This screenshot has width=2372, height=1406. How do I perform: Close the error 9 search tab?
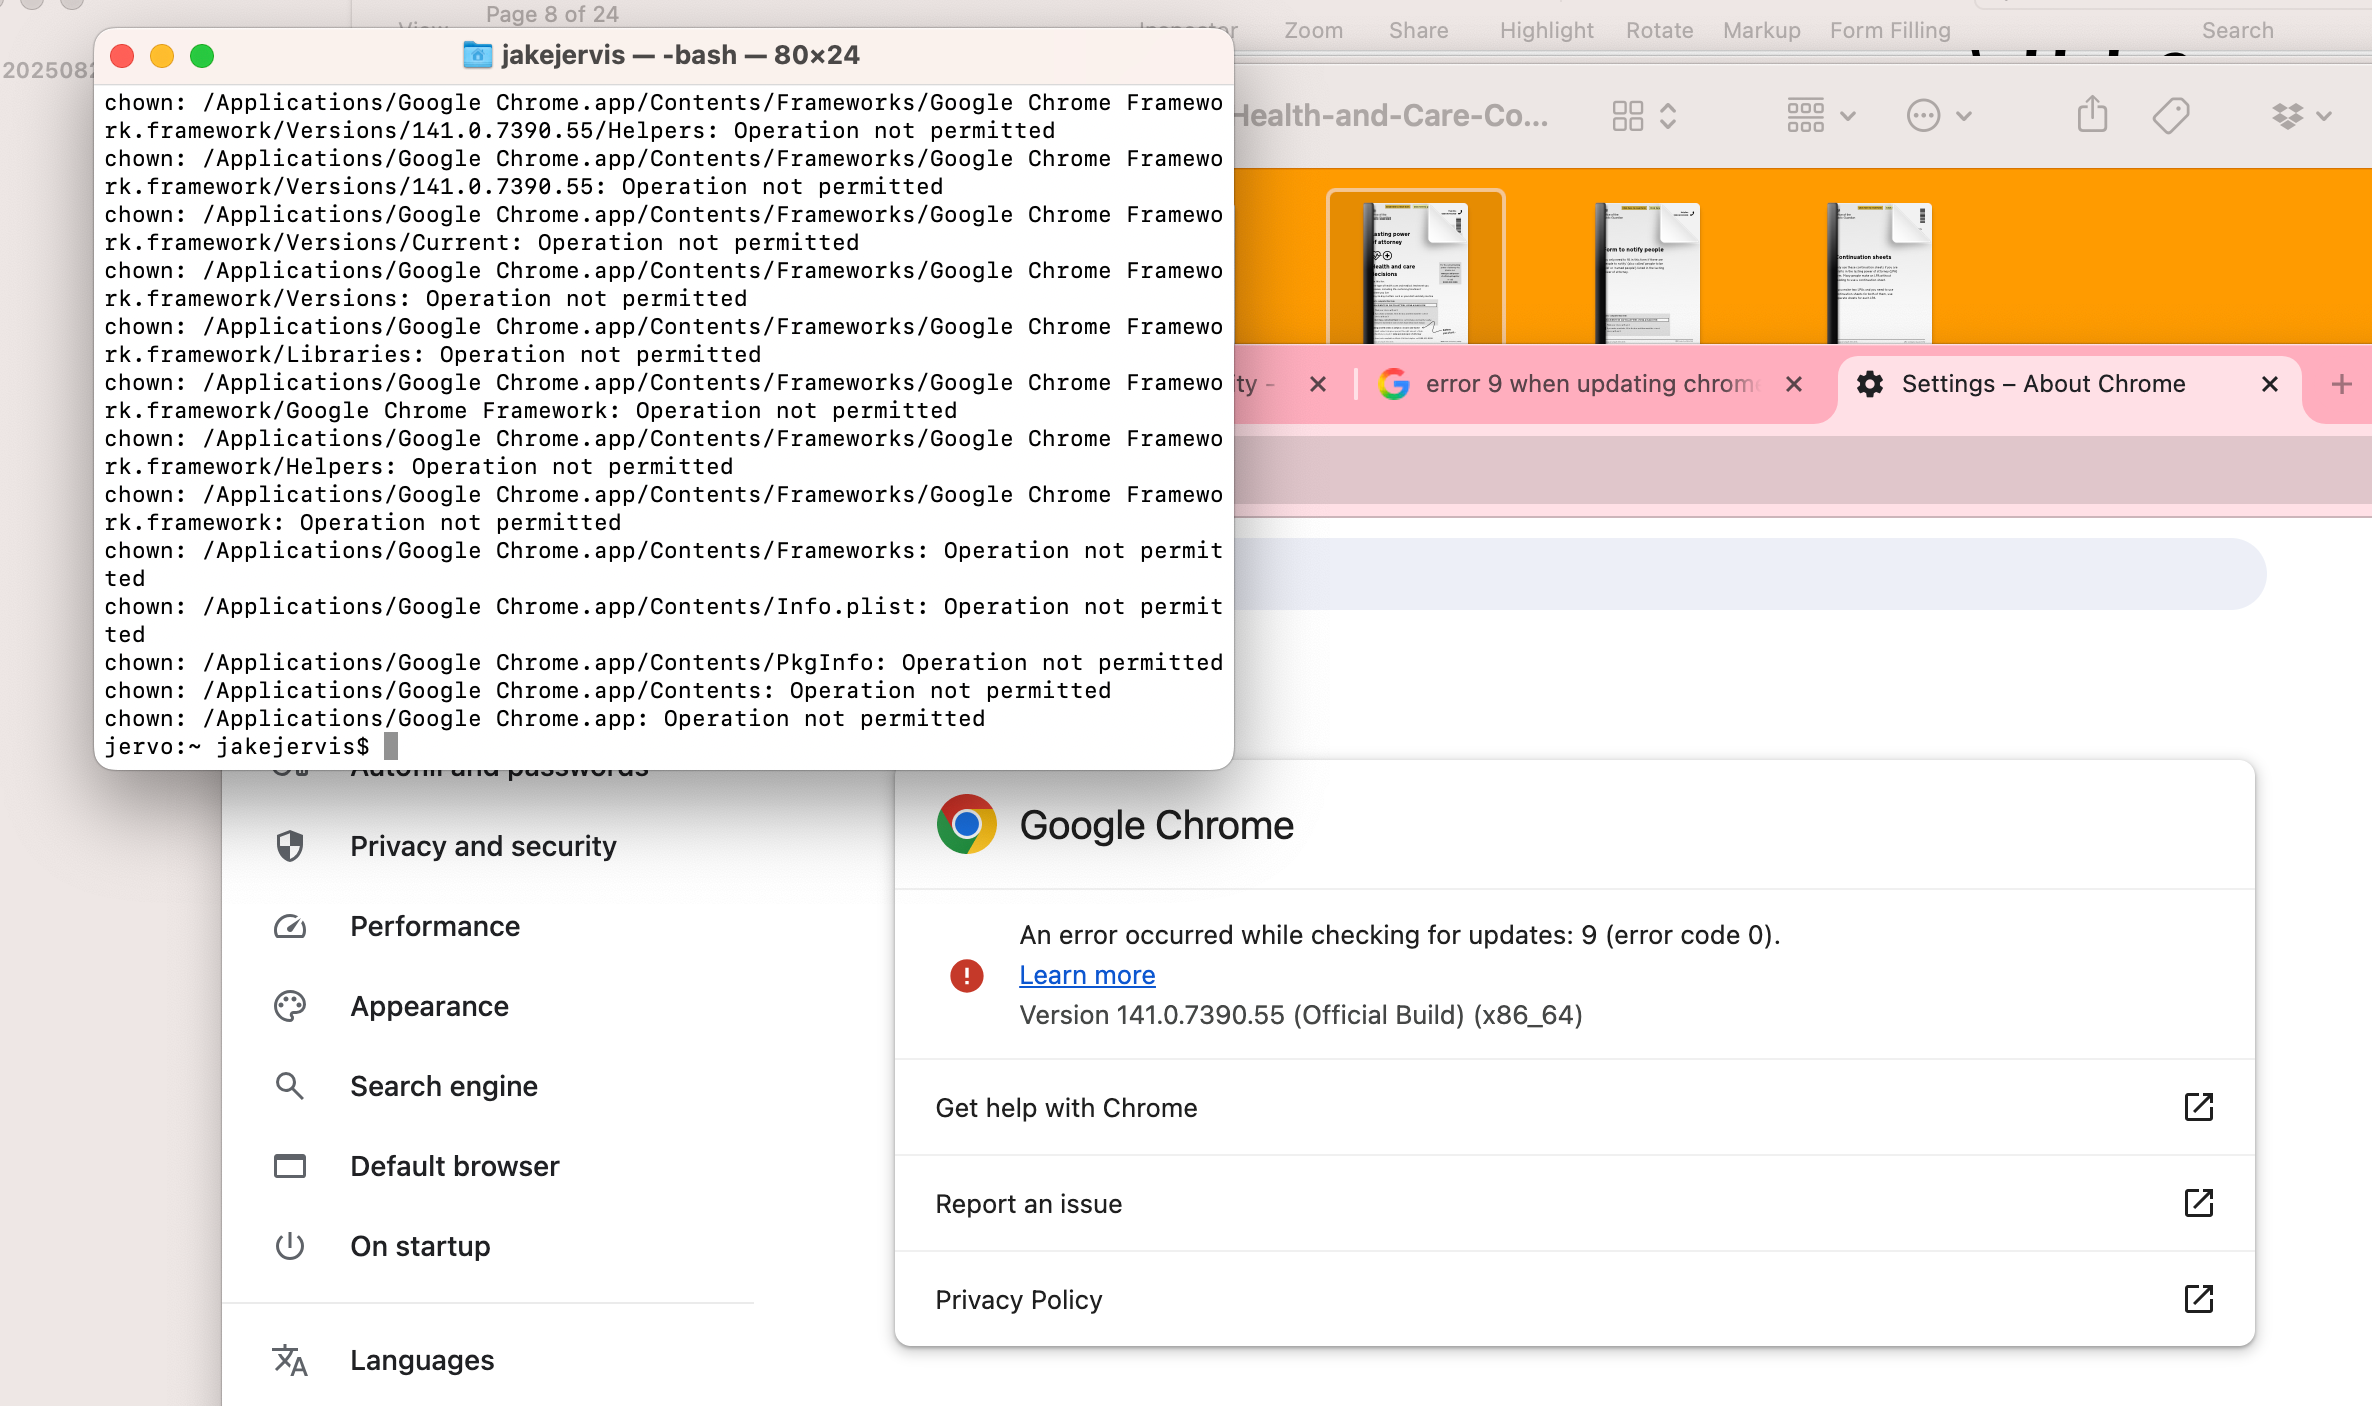1794,384
